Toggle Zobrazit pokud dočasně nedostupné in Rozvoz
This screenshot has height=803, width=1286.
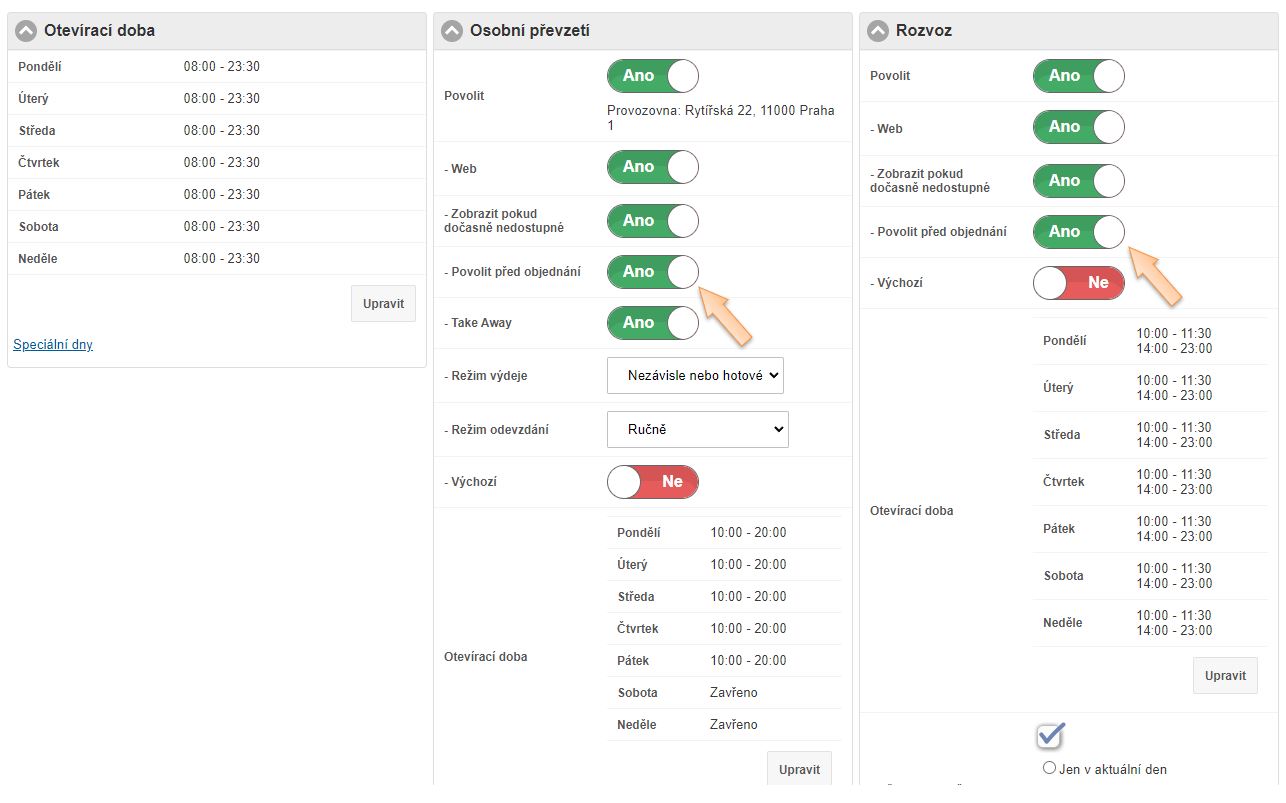pyautogui.click(x=1078, y=181)
